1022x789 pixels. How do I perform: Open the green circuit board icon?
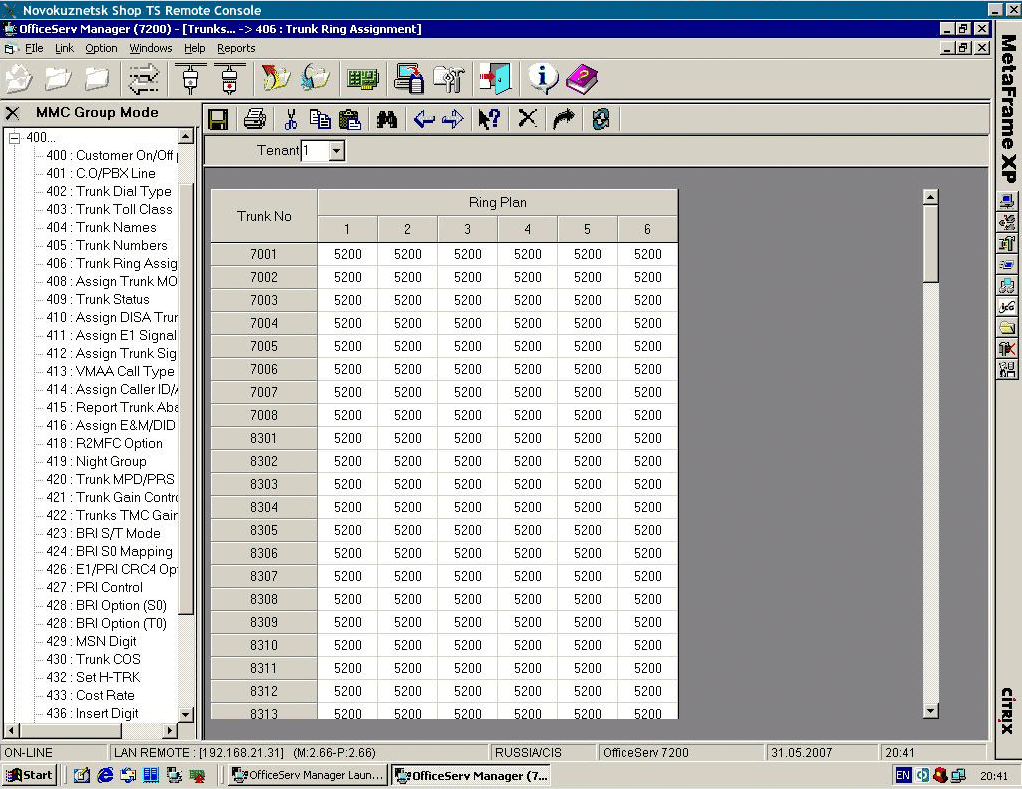[362, 79]
